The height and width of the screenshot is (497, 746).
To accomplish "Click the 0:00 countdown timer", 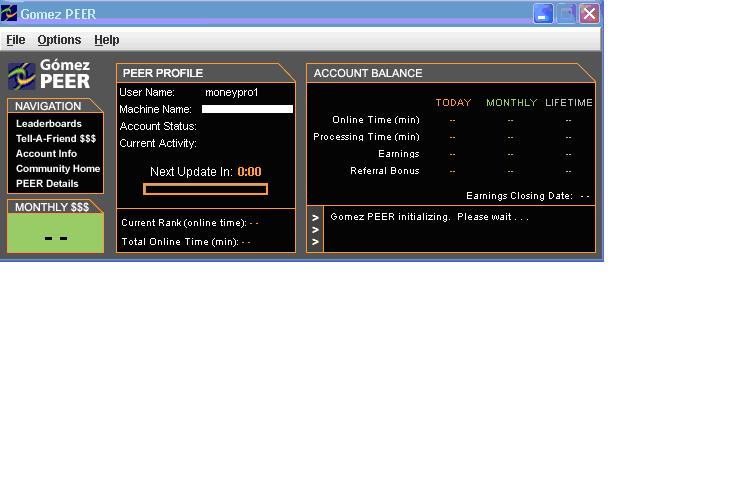I will click(249, 172).
